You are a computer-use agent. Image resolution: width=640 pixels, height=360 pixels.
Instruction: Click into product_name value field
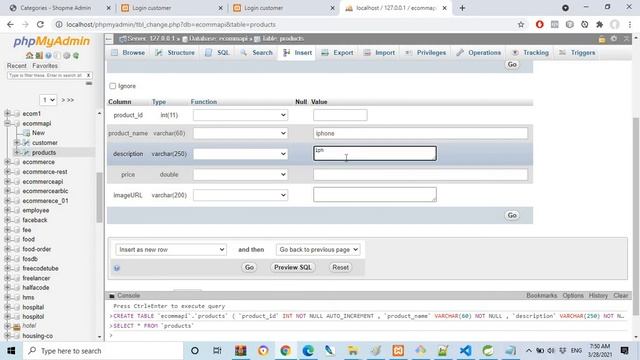coord(420,133)
